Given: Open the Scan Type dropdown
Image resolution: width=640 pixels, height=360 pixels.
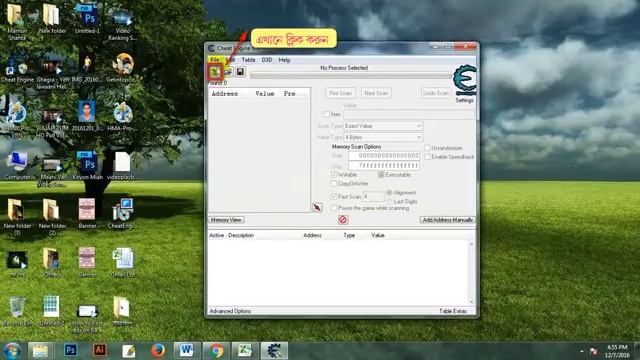Looking at the screenshot, I should [383, 126].
